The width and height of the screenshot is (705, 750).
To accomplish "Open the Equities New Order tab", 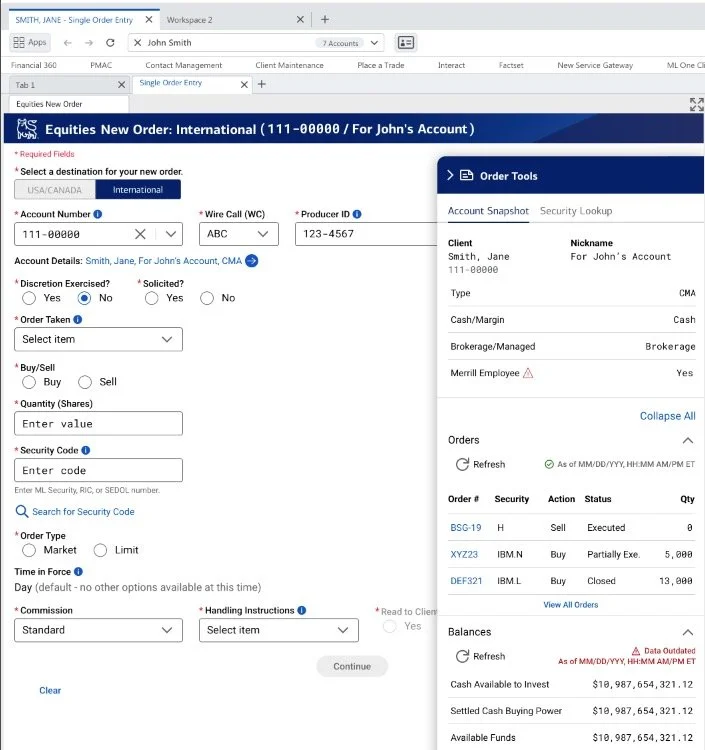I will pyautogui.click(x=69, y=104).
